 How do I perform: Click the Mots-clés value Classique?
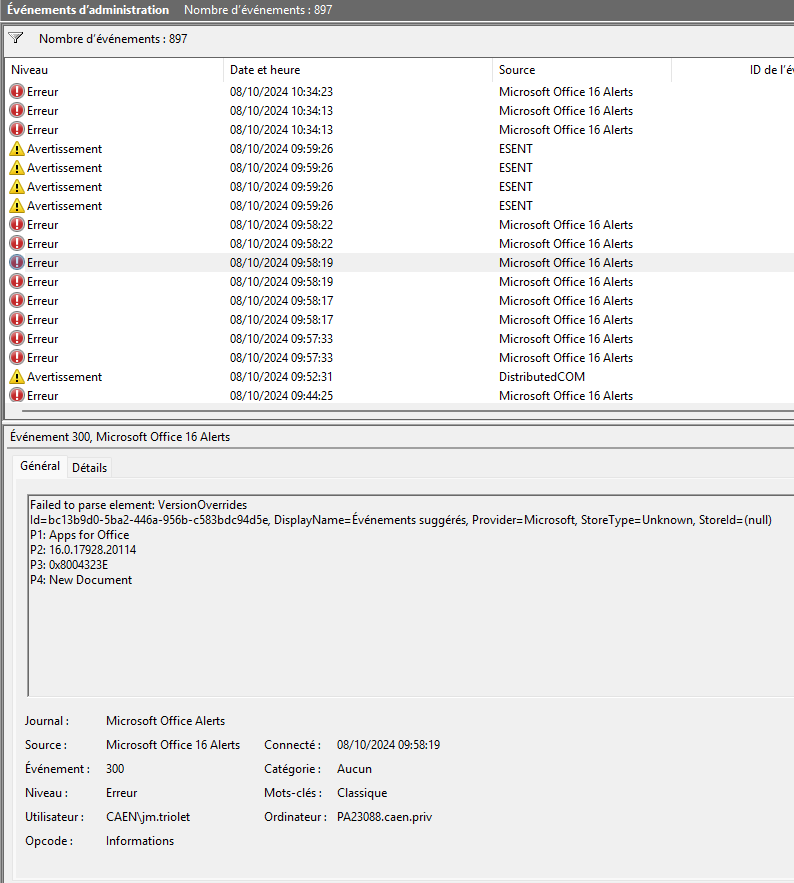pyautogui.click(x=362, y=793)
